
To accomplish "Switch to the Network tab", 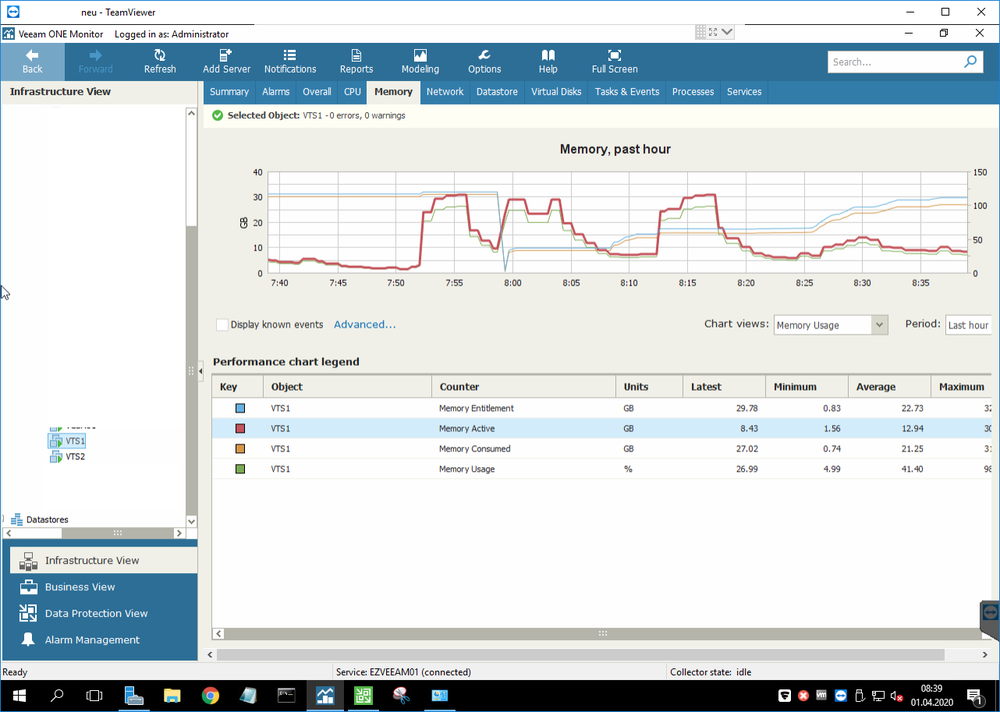I will point(445,92).
